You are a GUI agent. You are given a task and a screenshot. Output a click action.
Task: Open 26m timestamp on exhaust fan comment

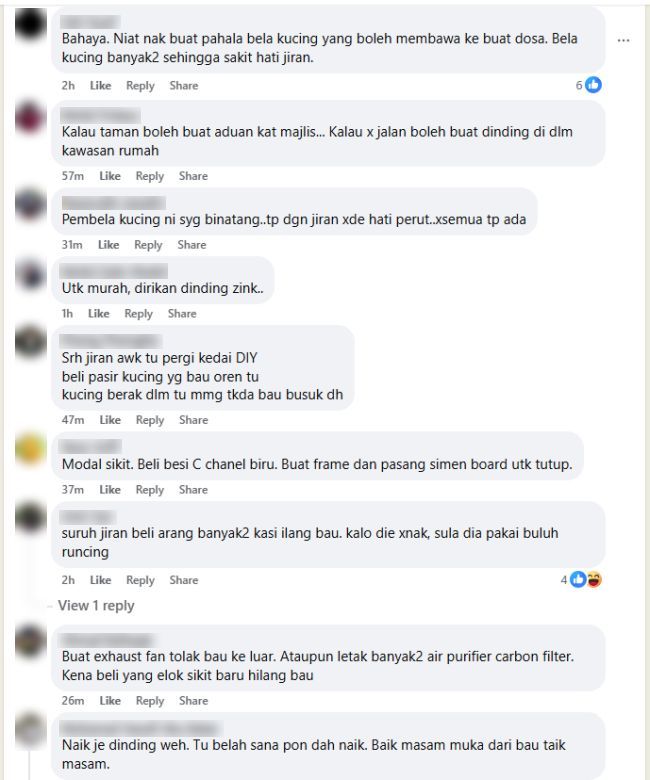pyautogui.click(x=73, y=700)
